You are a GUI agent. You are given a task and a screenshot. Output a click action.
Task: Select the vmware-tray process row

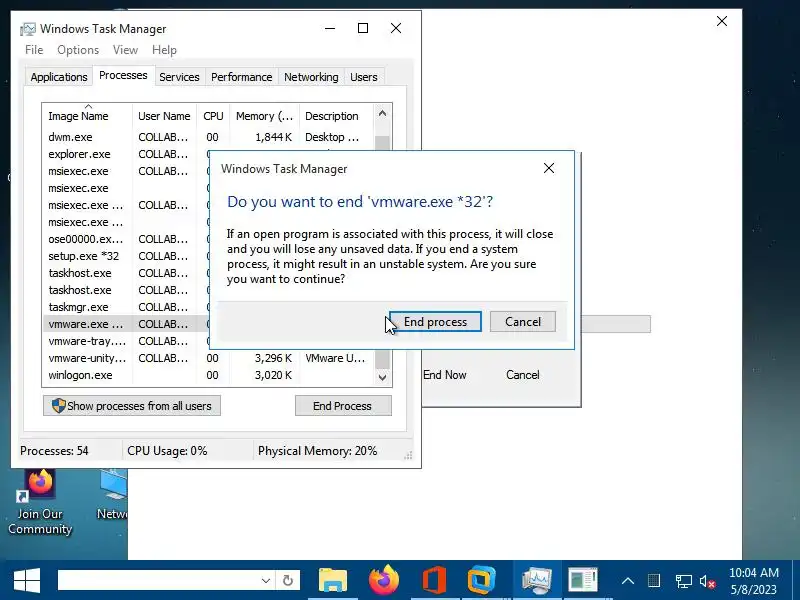point(126,341)
